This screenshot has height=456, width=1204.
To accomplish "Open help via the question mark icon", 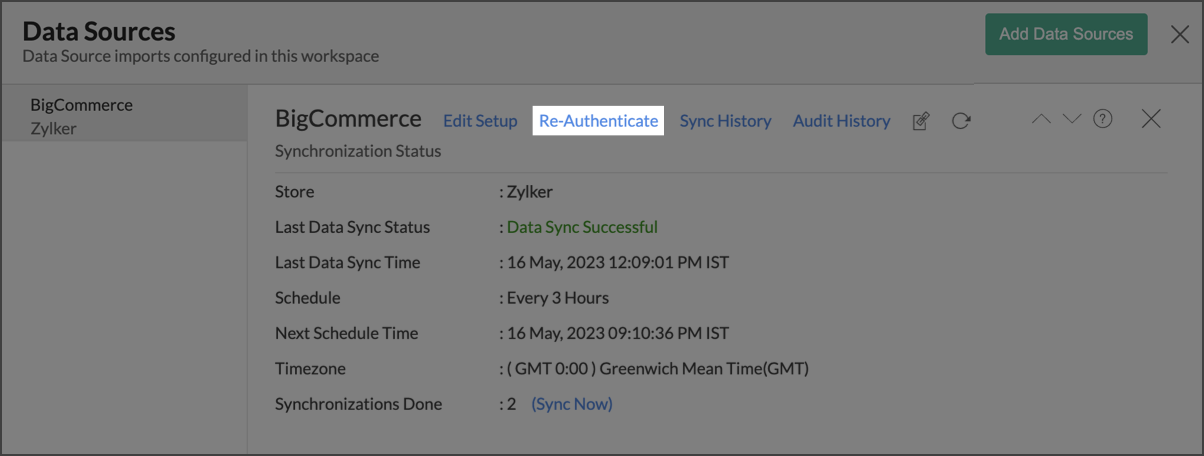I will [x=1103, y=119].
